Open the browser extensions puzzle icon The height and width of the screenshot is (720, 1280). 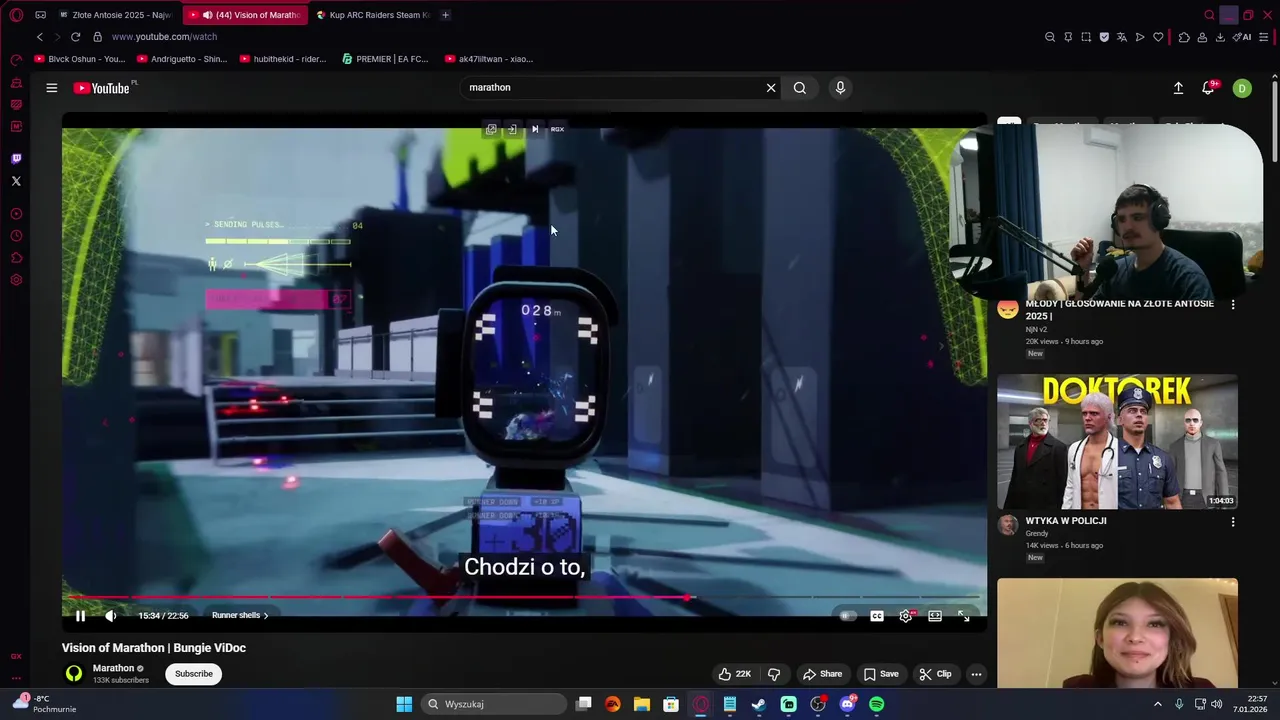pyautogui.click(x=1184, y=37)
